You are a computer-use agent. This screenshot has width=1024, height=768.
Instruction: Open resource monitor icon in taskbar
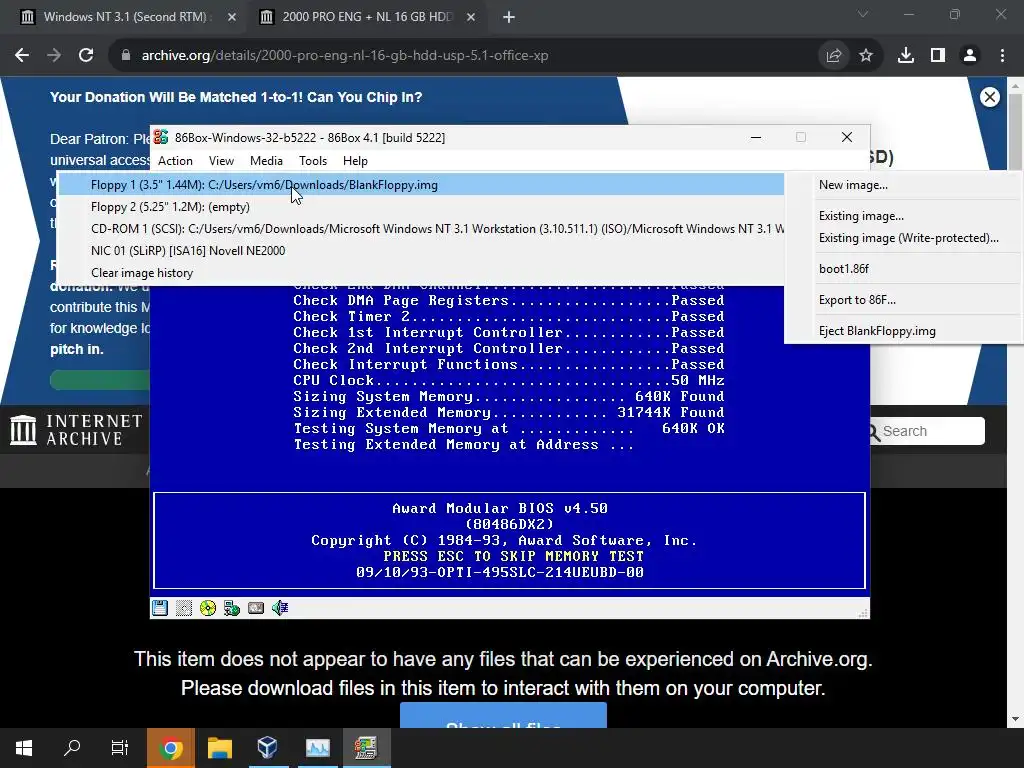coord(317,748)
